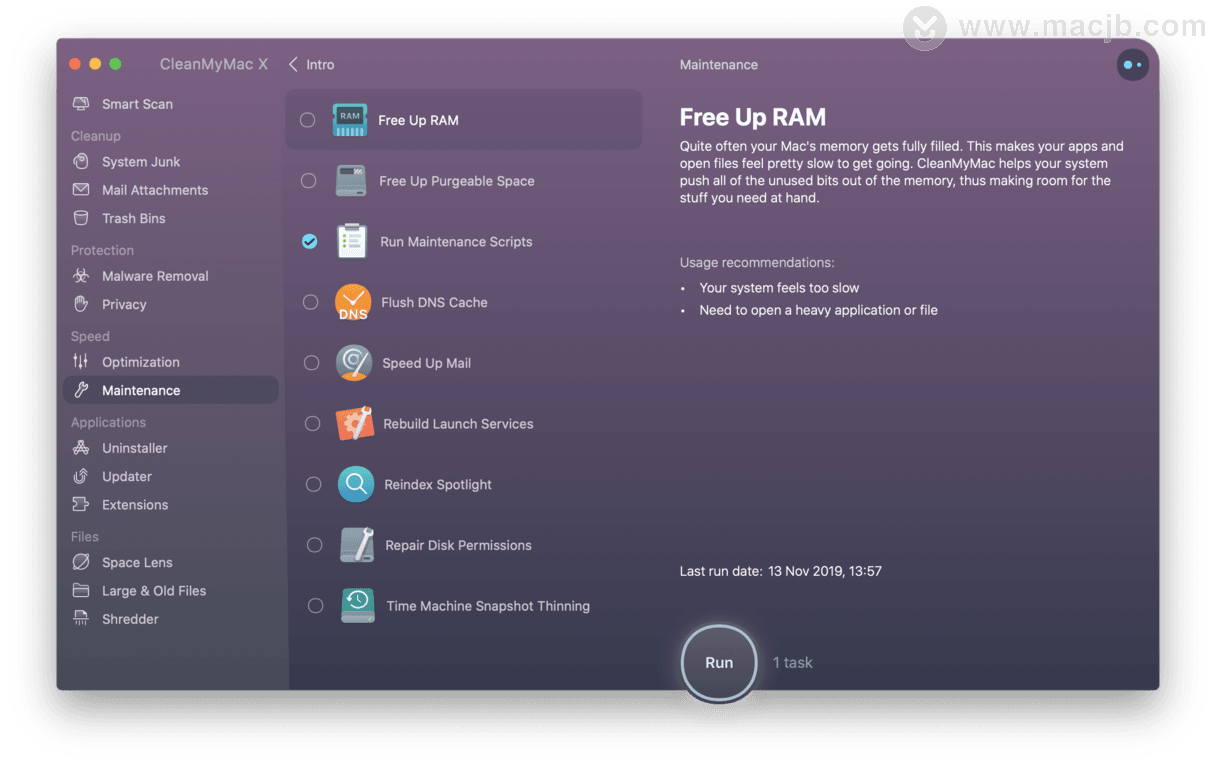Click the Free Up Purgeable Space label

tap(457, 181)
